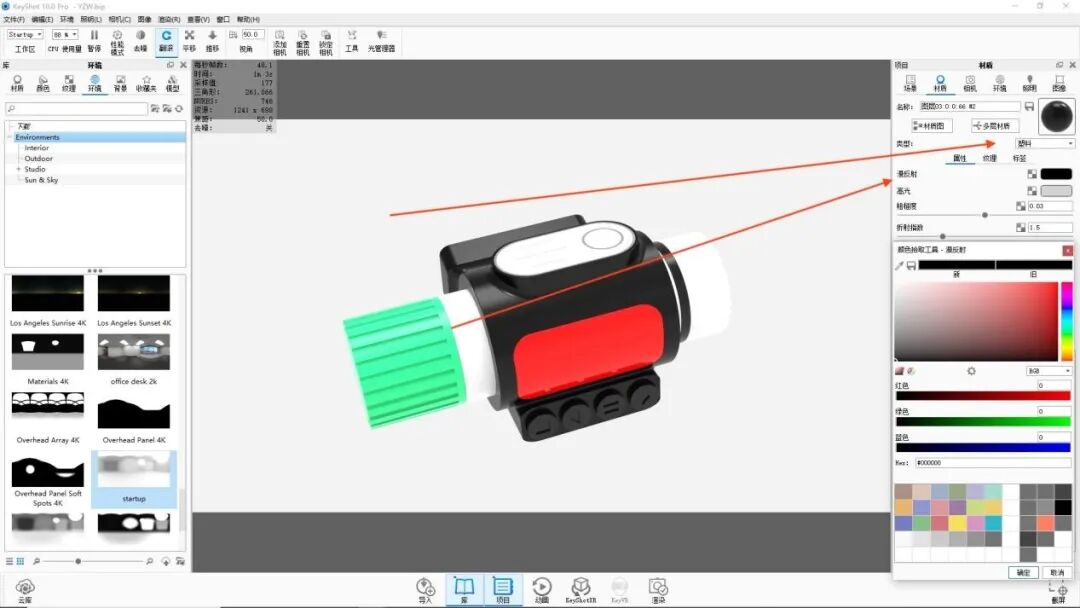This screenshot has height=608, width=1080.
Task: Select the 添加相机 toolbar icon
Action: (x=280, y=40)
